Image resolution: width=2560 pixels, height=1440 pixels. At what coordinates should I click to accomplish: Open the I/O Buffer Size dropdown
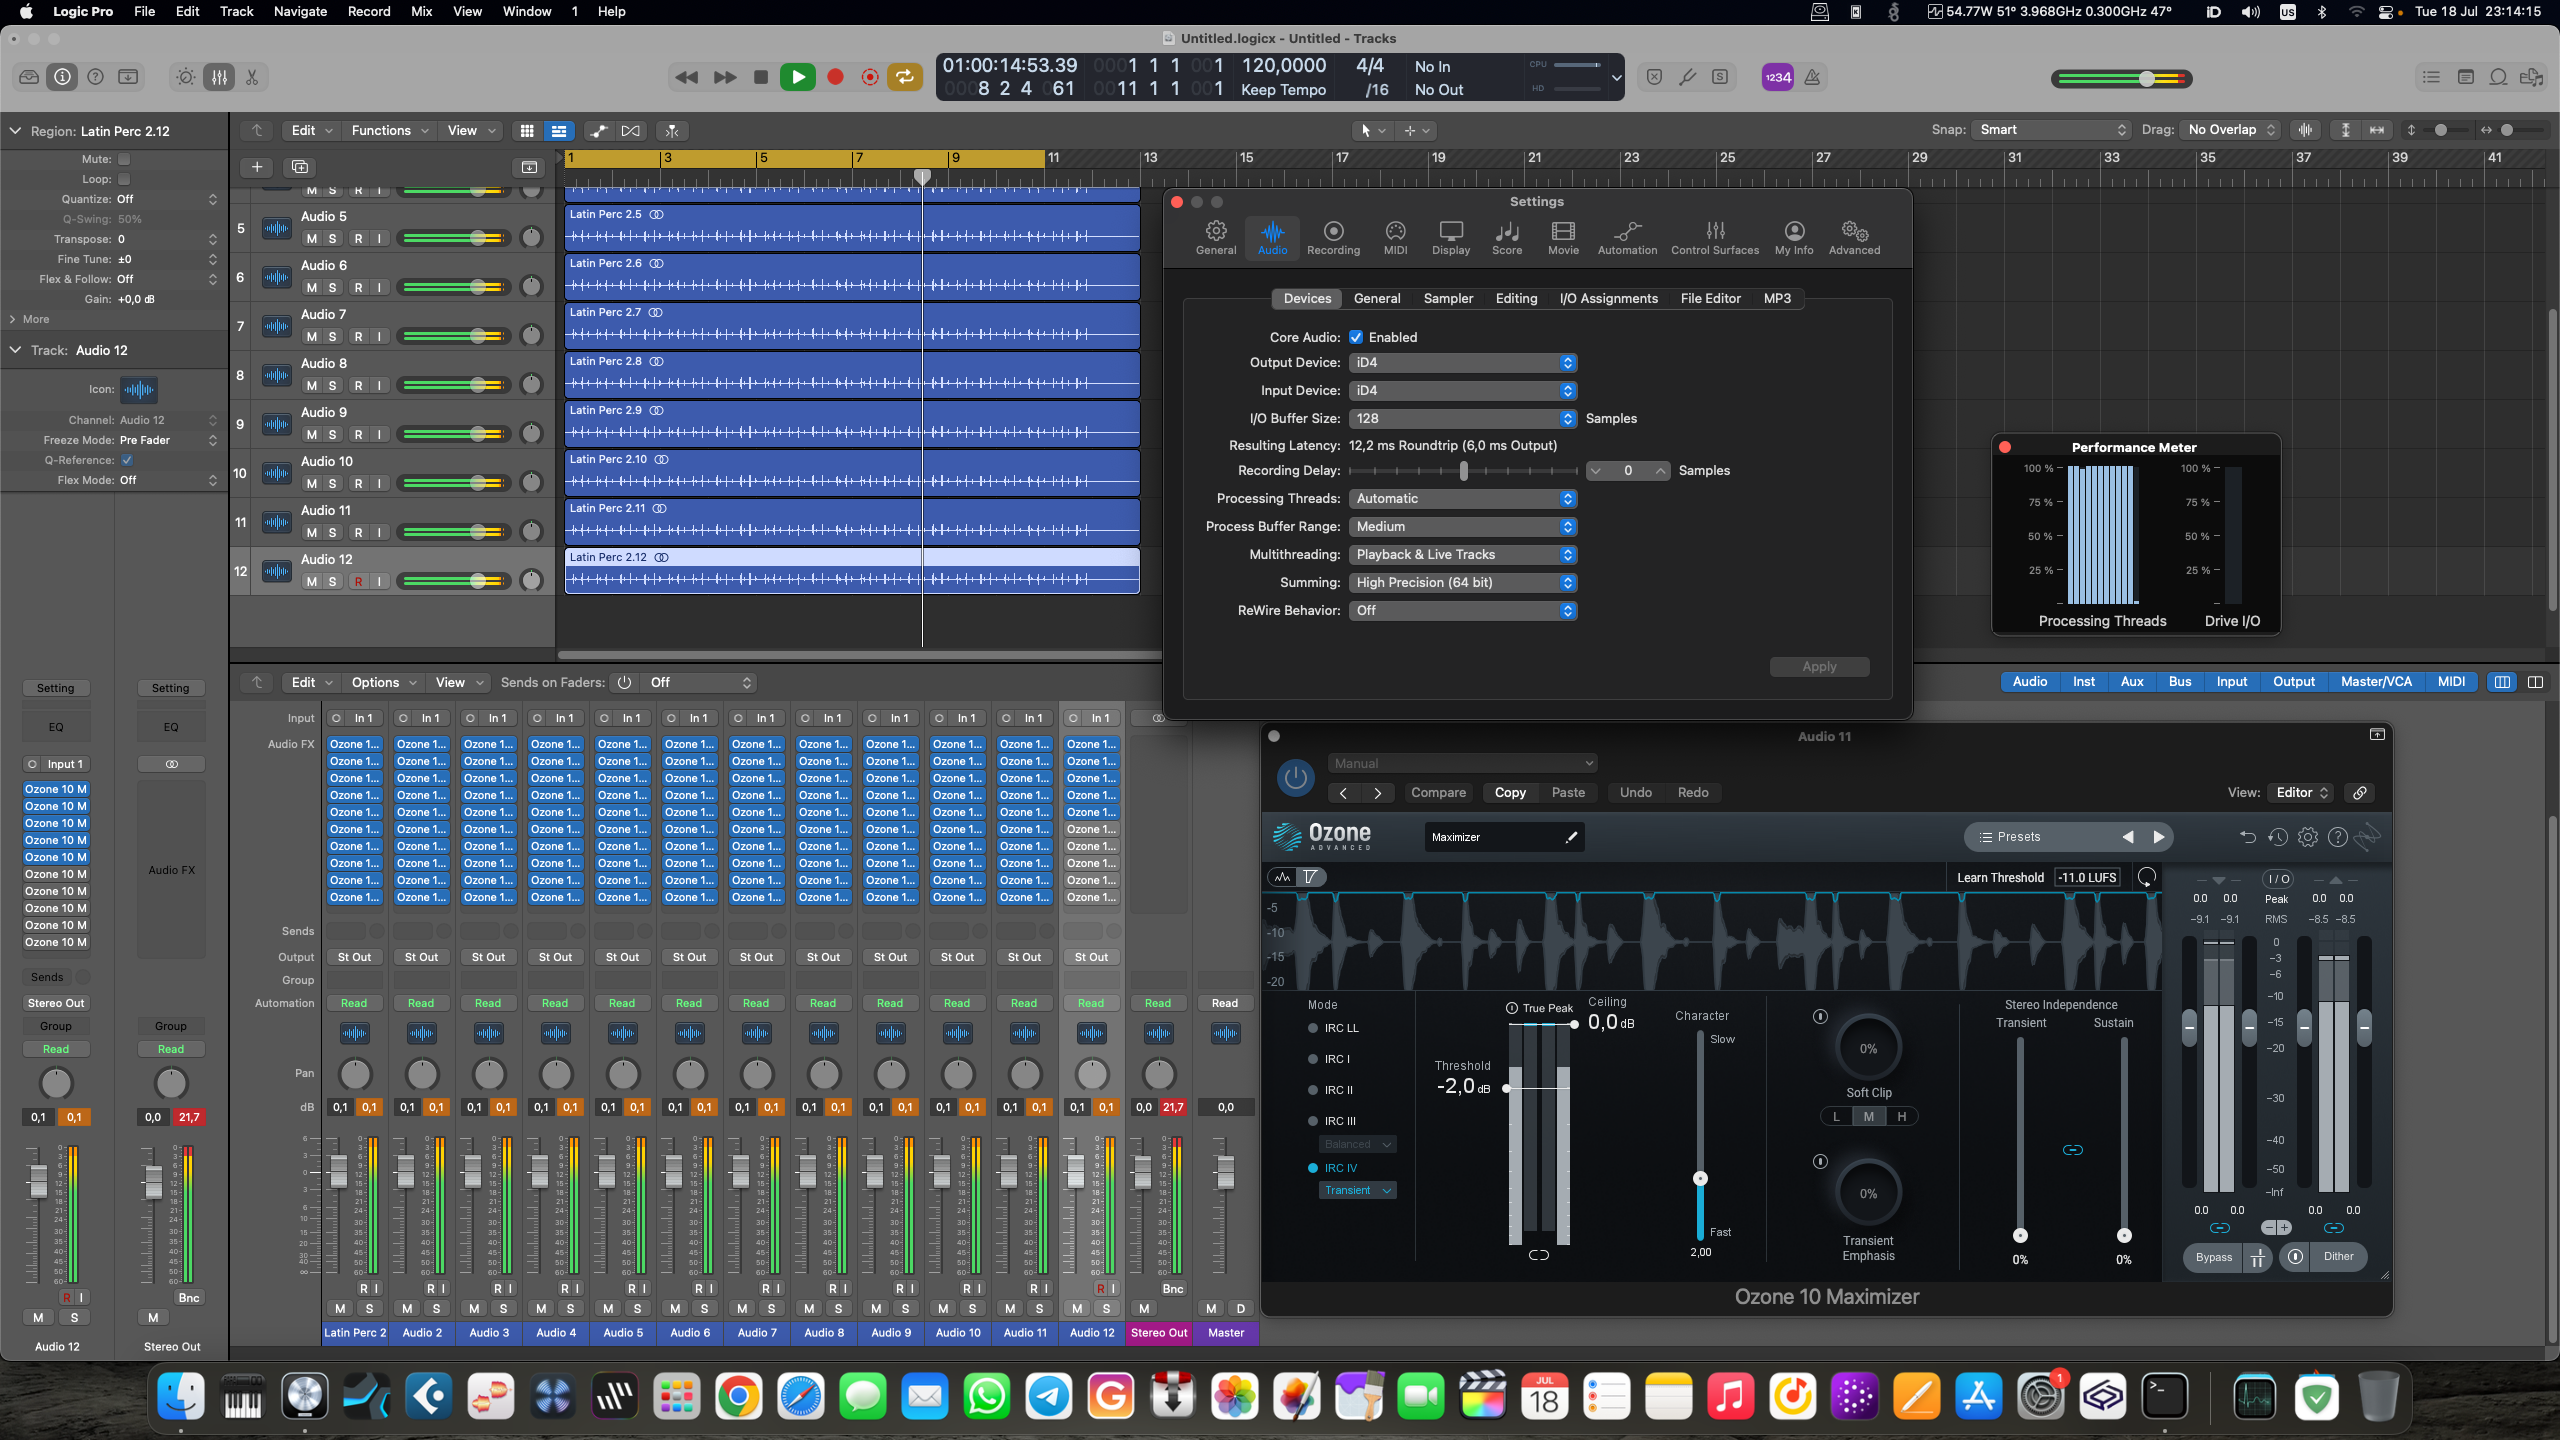coord(1462,419)
